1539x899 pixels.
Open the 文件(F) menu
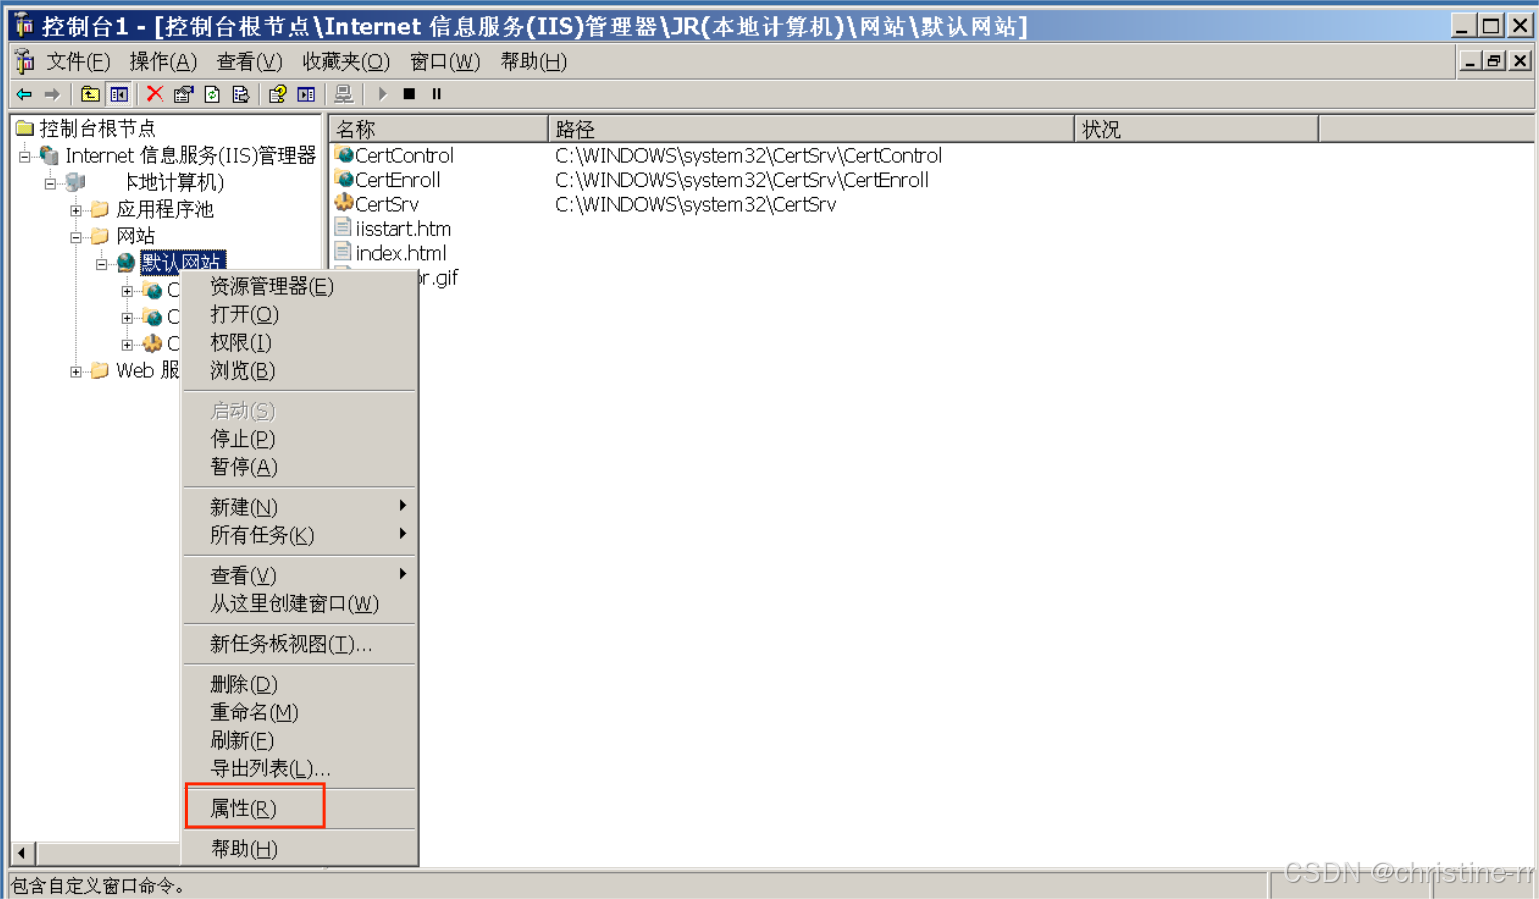tap(78, 62)
